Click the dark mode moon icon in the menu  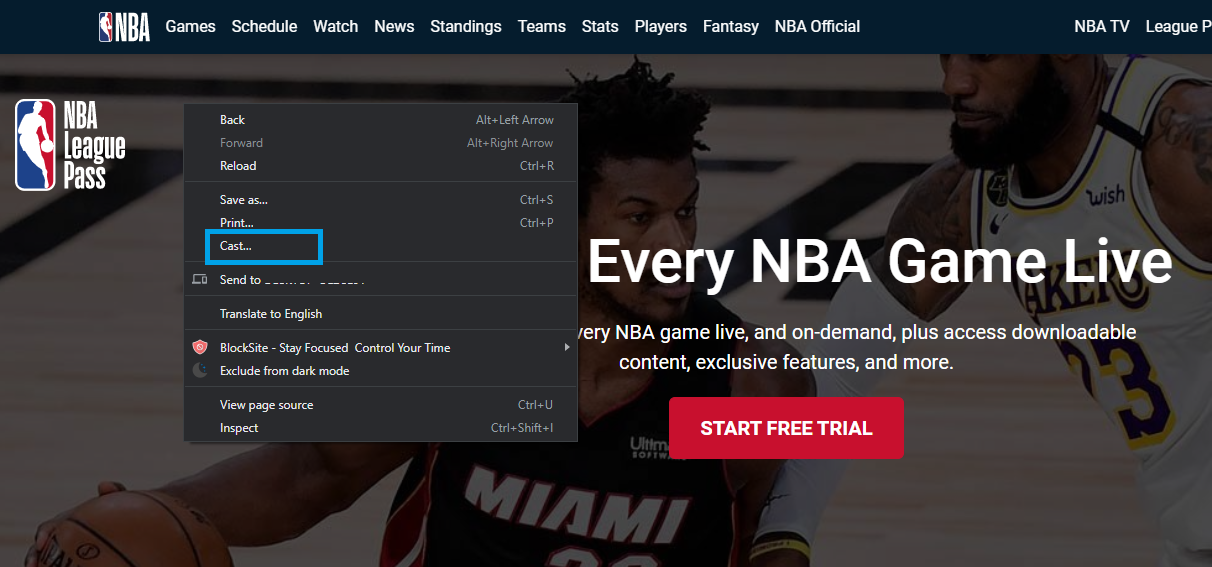pos(200,371)
